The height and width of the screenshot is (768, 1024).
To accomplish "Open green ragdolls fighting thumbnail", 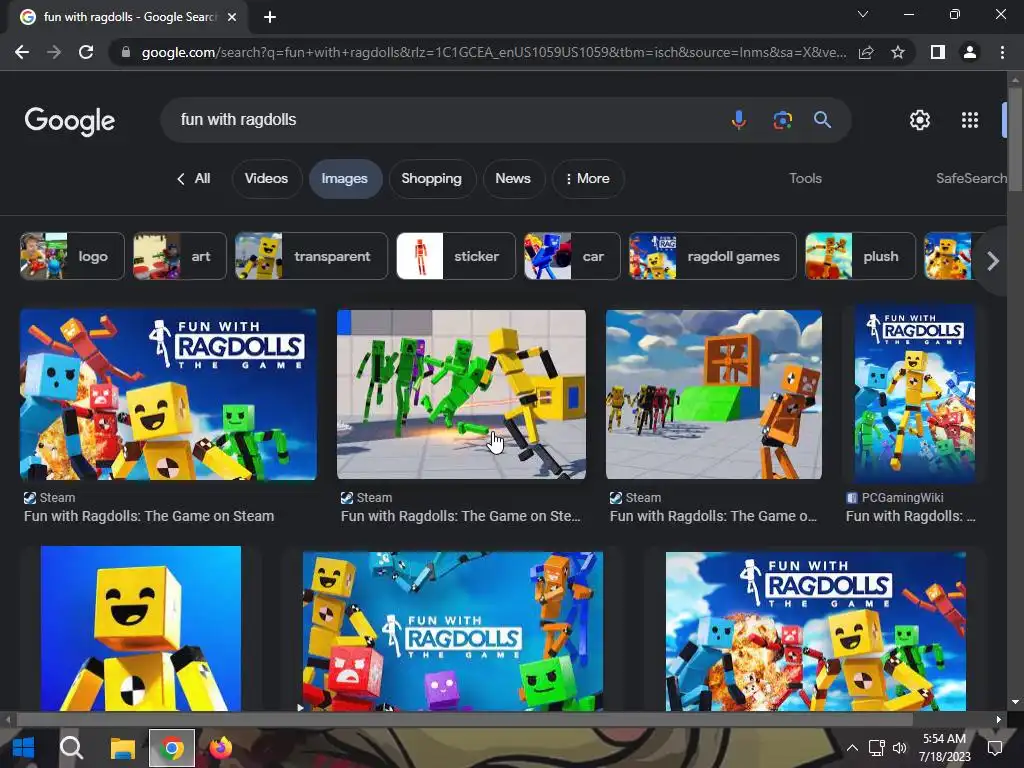I will [461, 394].
